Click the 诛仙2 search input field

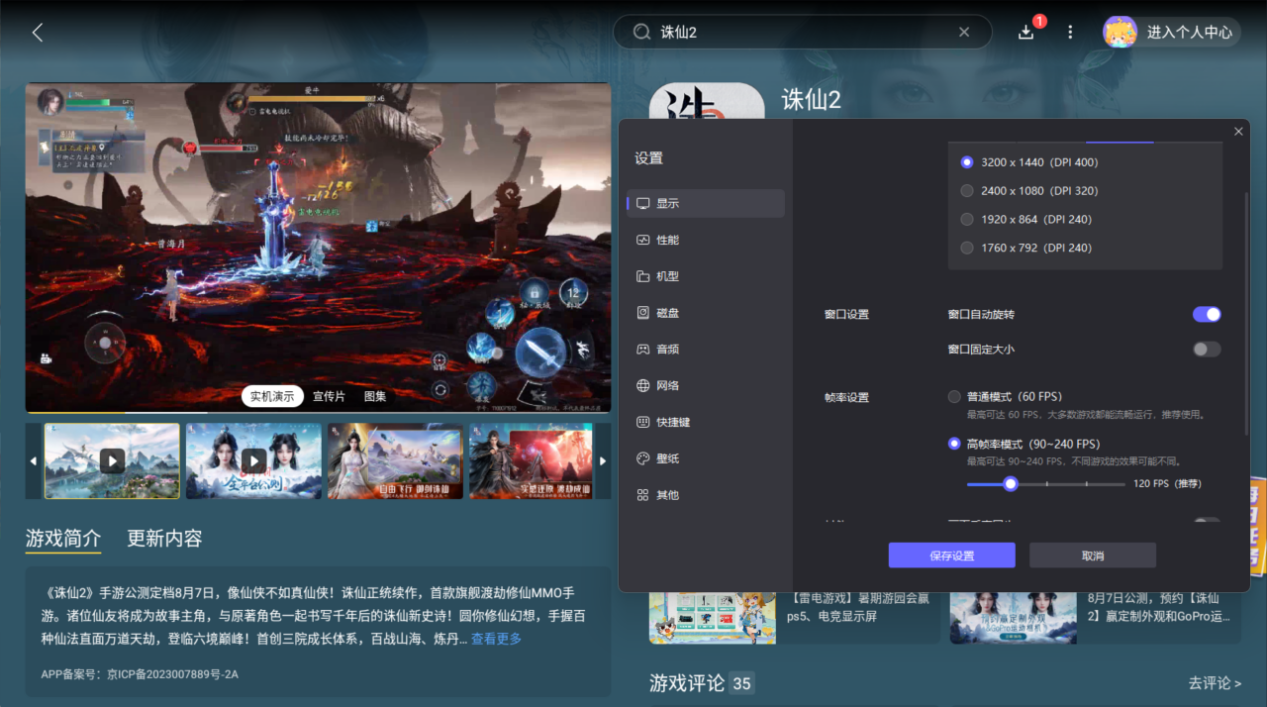[800, 32]
